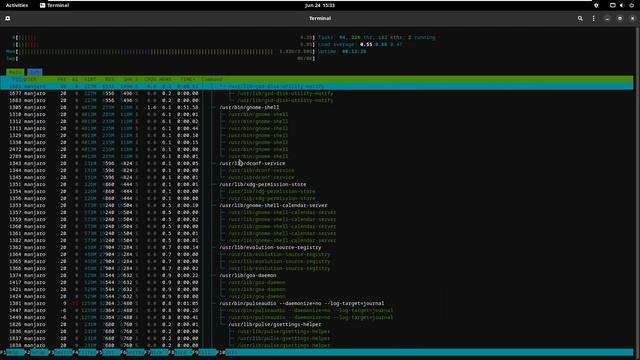
Task: Click the tray icon left of the screen indicator
Action: [596, 5]
